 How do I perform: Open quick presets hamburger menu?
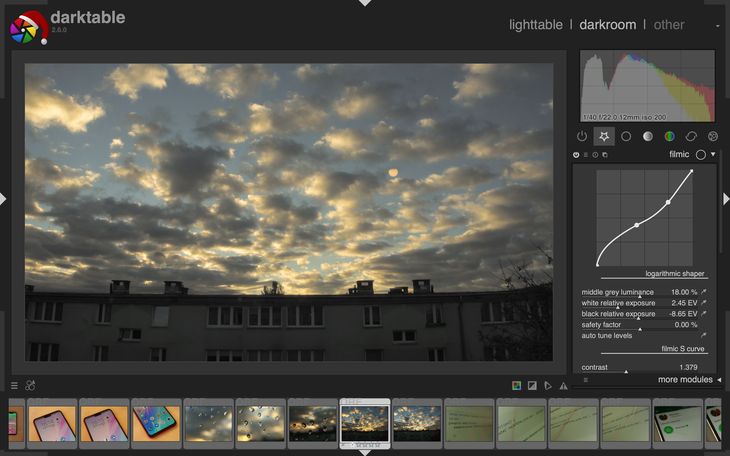[14, 386]
